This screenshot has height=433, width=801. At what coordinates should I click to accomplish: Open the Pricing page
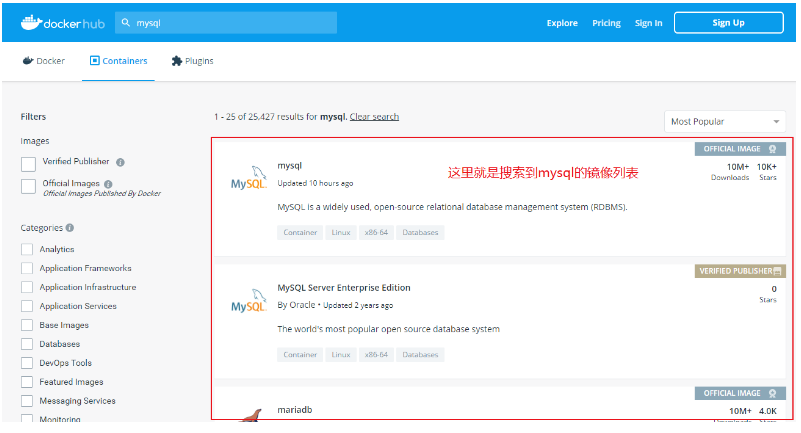pyautogui.click(x=606, y=23)
